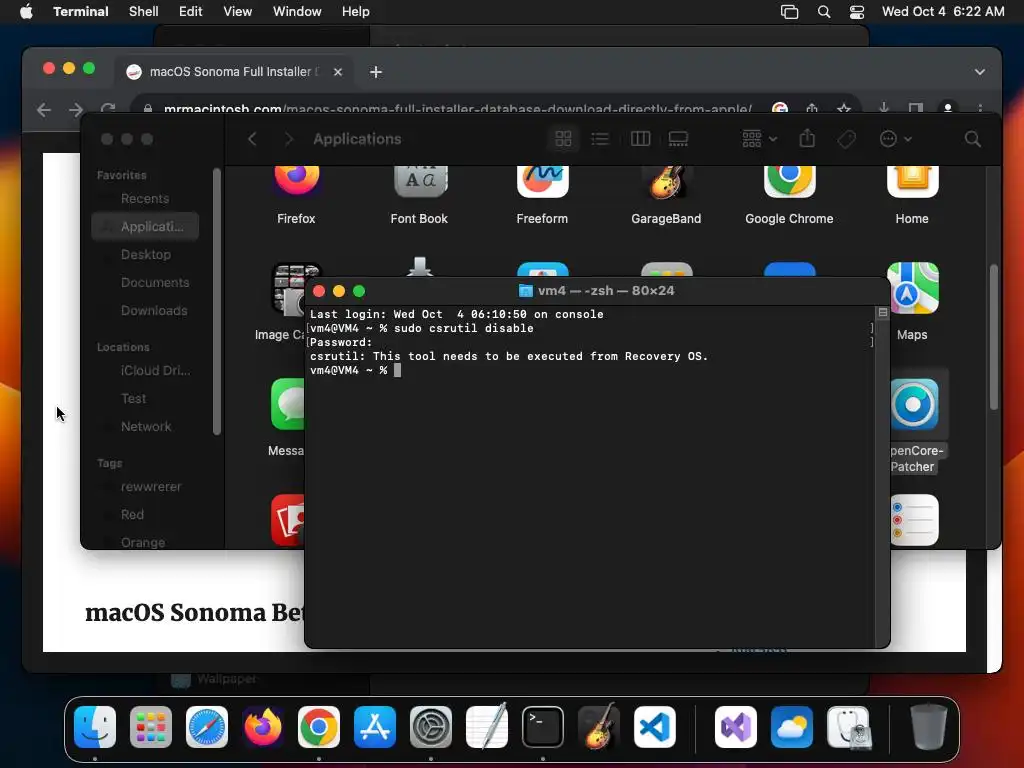Open Control Center in menu bar

pos(857,12)
